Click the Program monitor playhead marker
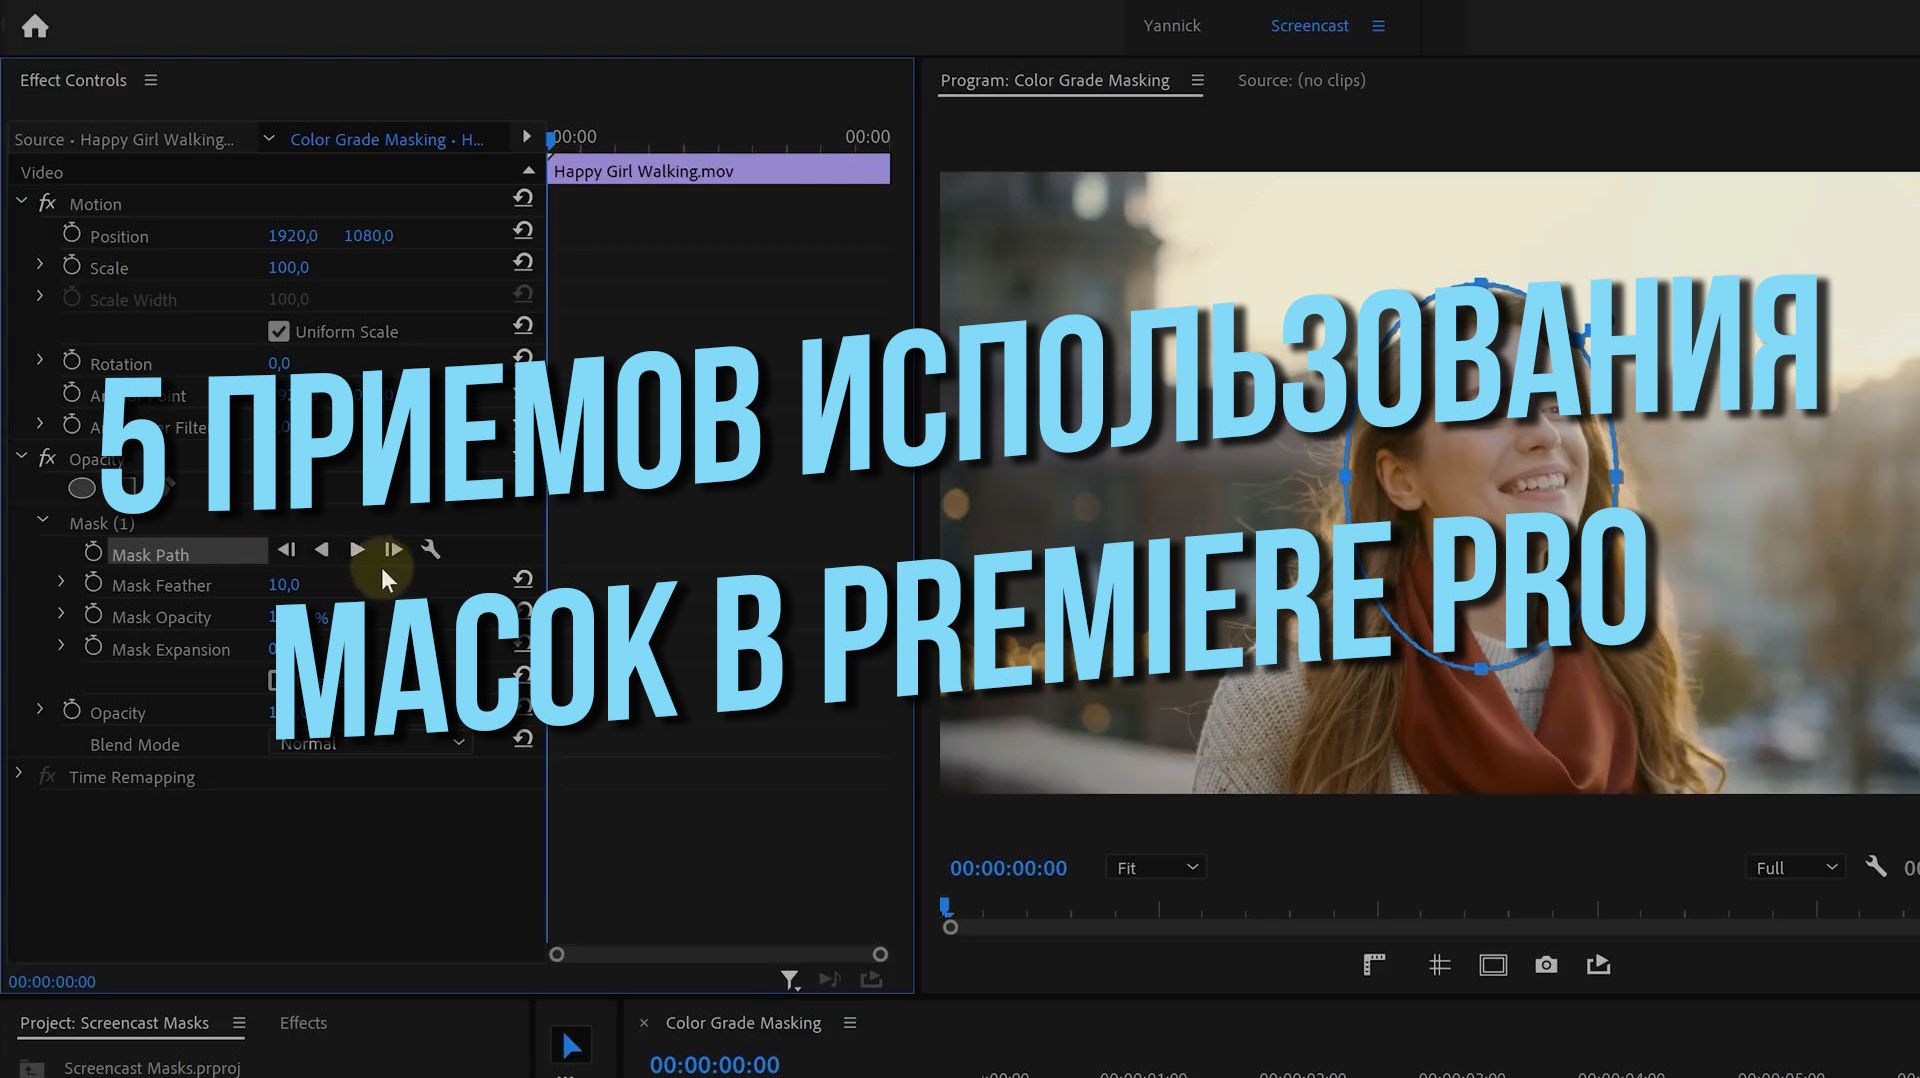 945,907
